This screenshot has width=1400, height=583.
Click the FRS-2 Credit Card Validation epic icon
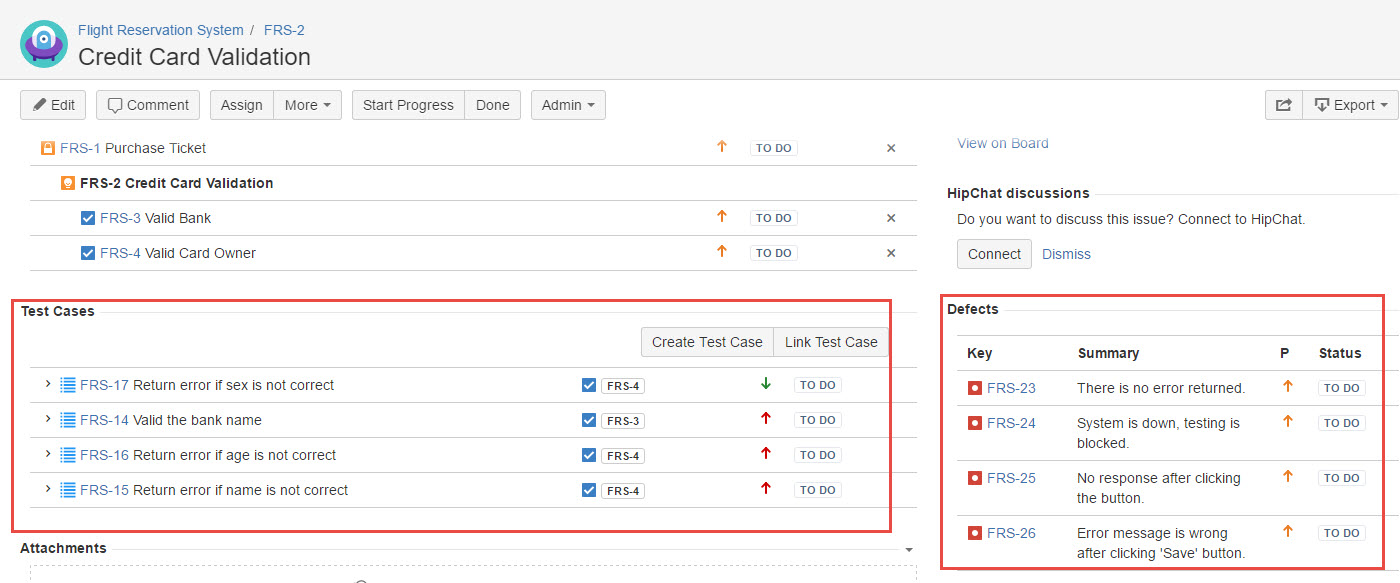pos(68,183)
